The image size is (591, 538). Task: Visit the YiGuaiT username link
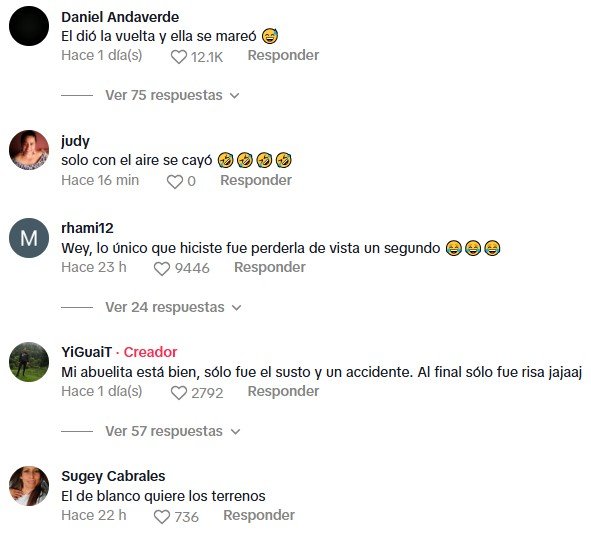click(87, 352)
